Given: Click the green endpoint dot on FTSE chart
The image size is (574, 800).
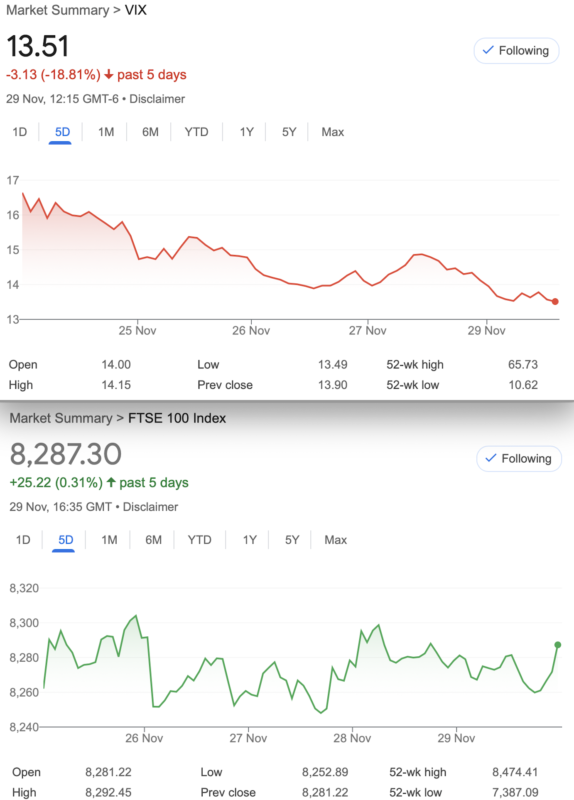Looking at the screenshot, I should (558, 645).
